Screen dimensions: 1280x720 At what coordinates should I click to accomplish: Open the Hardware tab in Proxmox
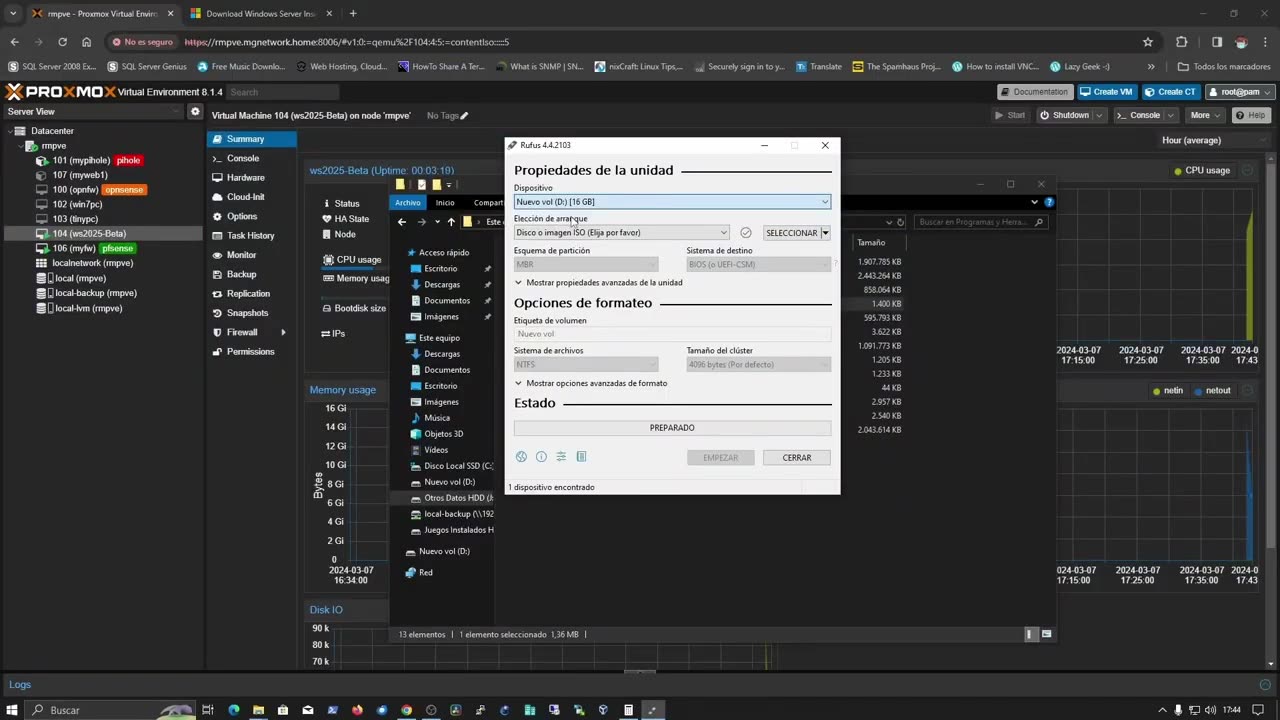point(252,178)
